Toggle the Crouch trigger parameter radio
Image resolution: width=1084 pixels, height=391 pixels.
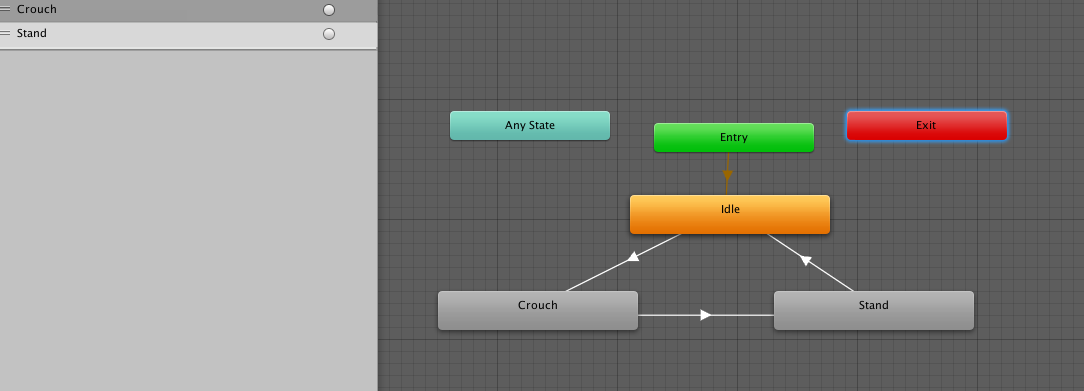click(329, 10)
